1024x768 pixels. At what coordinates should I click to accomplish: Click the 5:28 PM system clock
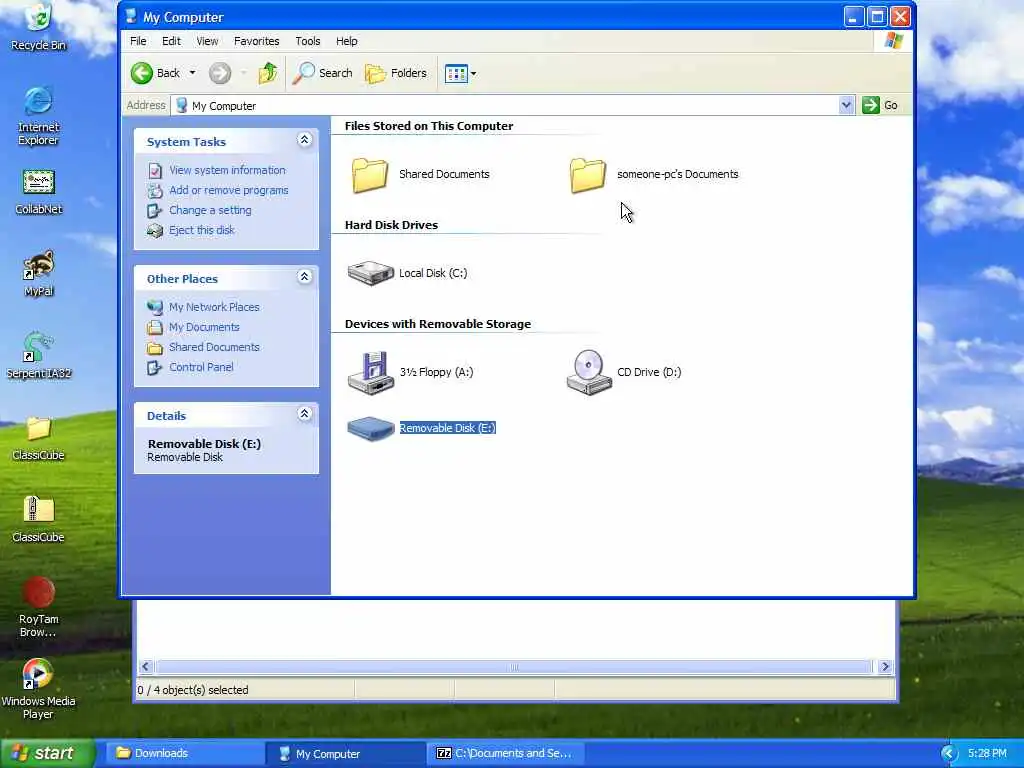tap(987, 754)
